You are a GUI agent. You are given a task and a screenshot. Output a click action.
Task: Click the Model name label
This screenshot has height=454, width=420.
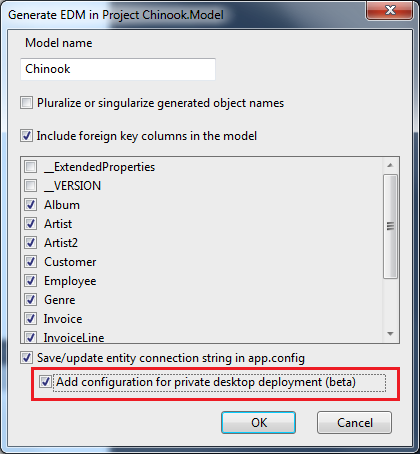59,43
